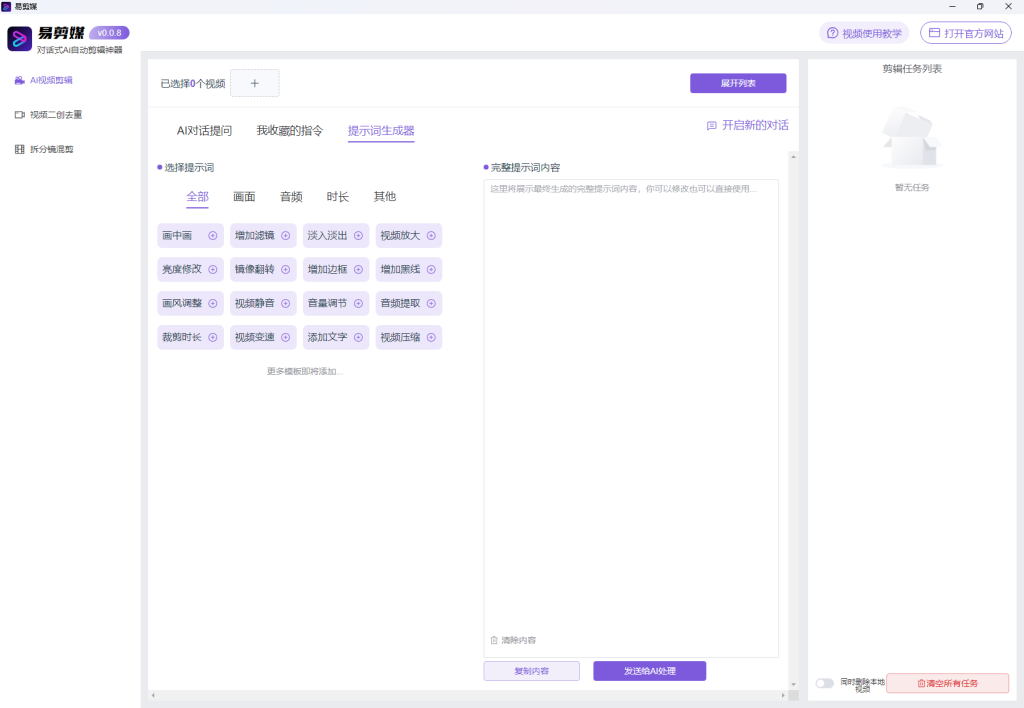Click the 拆分镜混剪 sidebar film icon
This screenshot has width=1024, height=708.
point(20,150)
